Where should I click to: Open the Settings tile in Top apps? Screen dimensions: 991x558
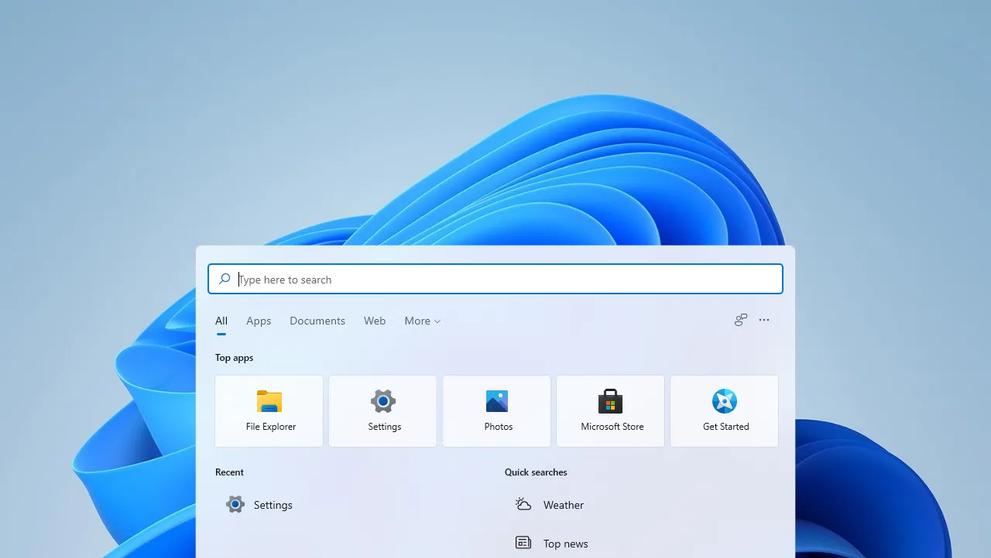coord(382,411)
